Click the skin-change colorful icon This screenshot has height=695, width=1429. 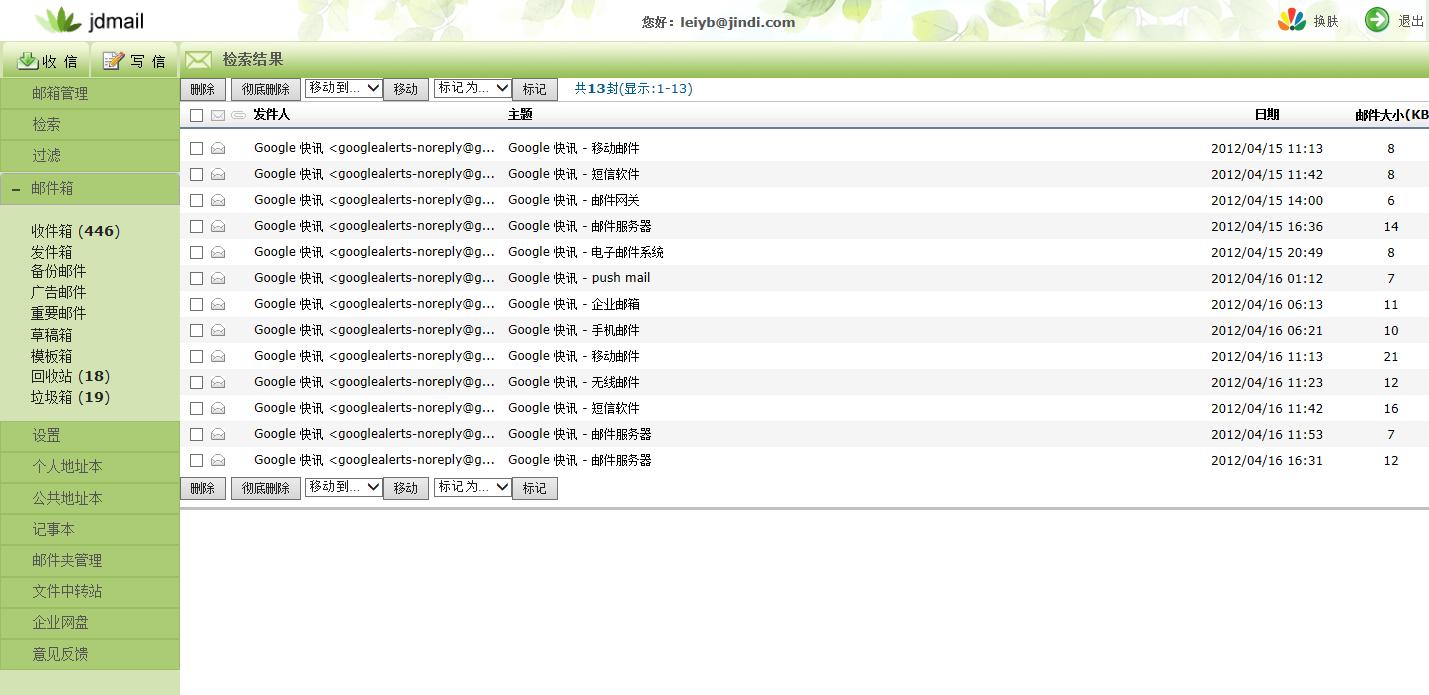pos(1292,20)
